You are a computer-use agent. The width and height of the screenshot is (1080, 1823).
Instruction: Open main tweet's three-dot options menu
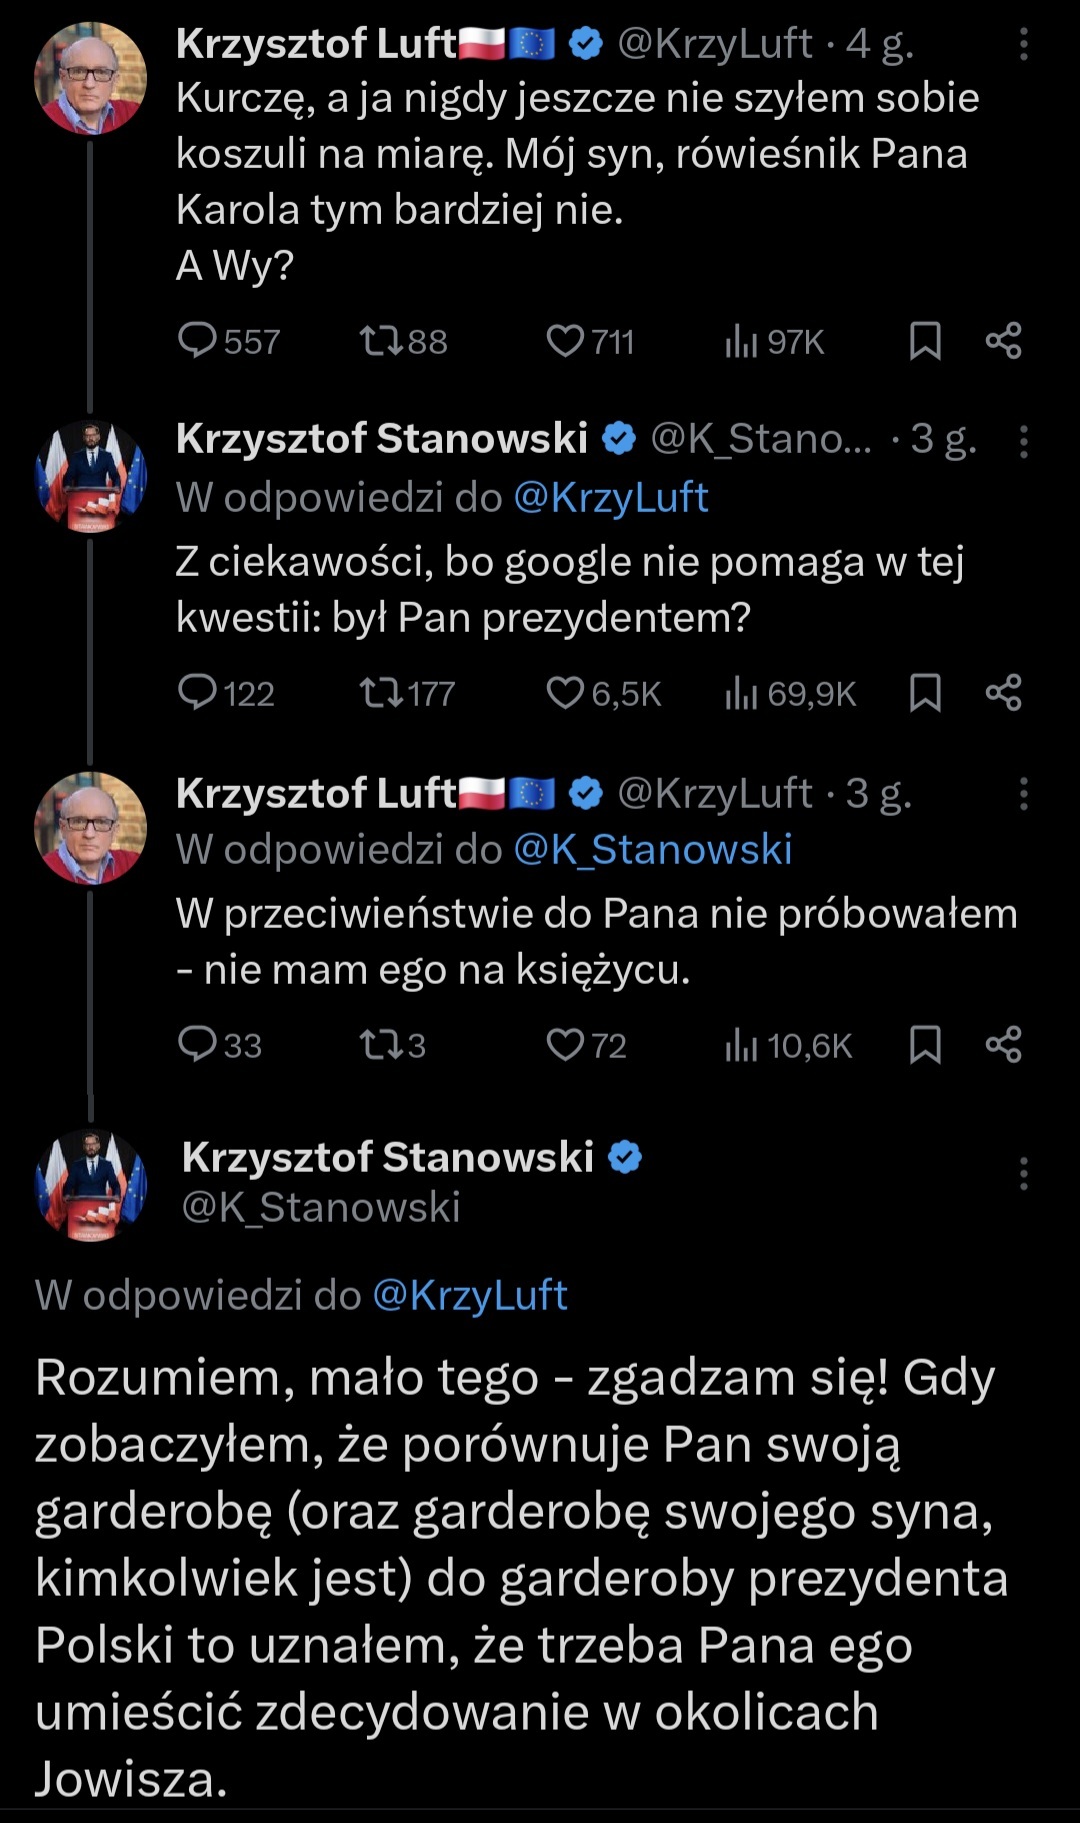1023,1174
